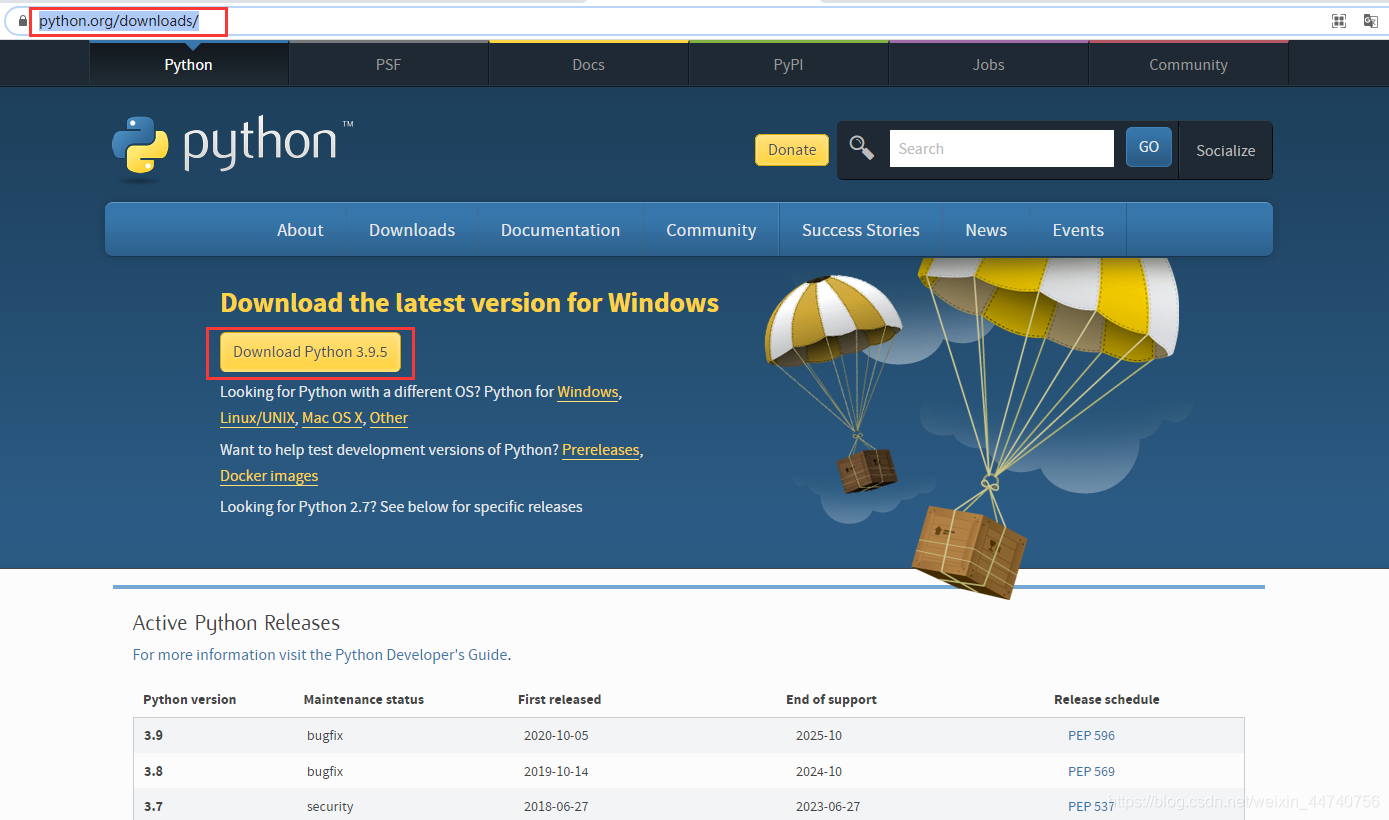Screen dimensions: 1389x820
Task: Click the translate page icon
Action: tap(1371, 21)
